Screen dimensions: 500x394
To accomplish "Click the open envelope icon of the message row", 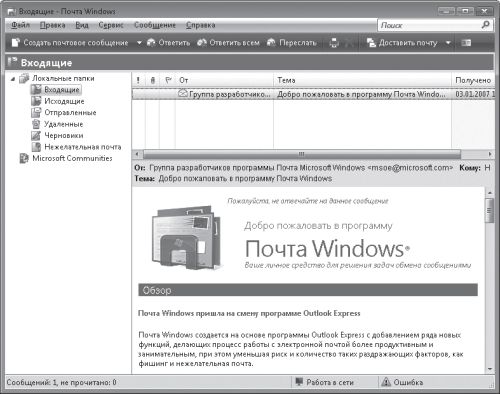I will click(183, 94).
